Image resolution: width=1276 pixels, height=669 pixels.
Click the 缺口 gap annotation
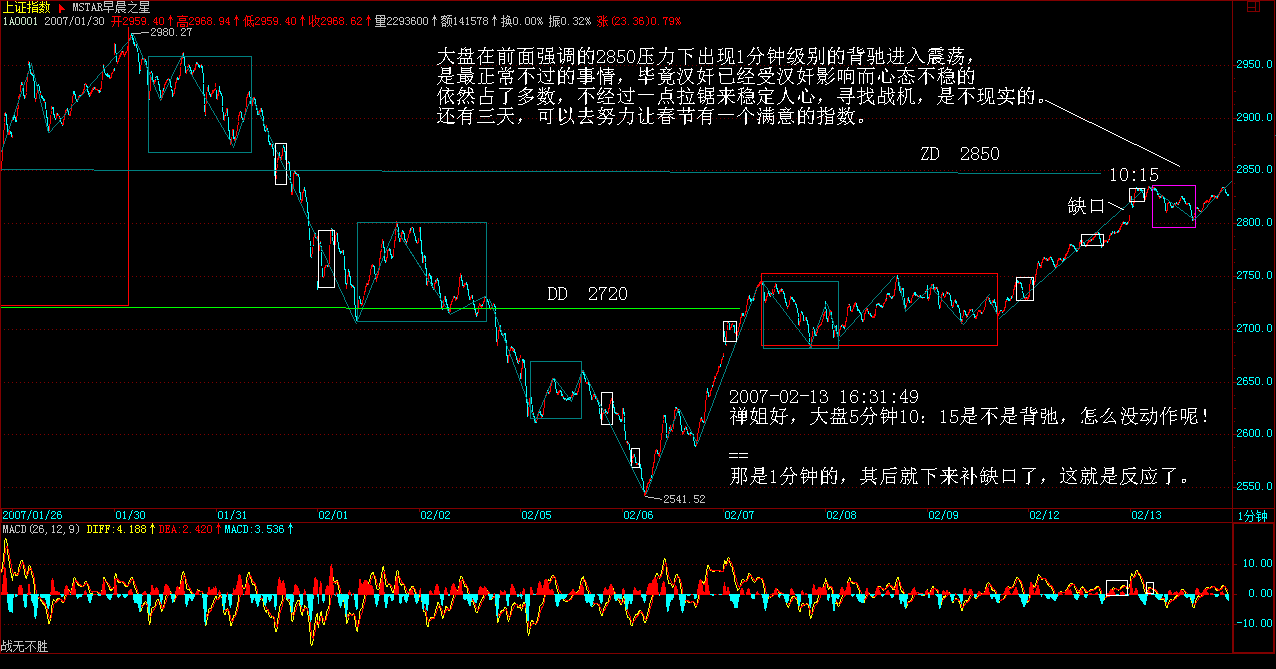tap(1086, 206)
